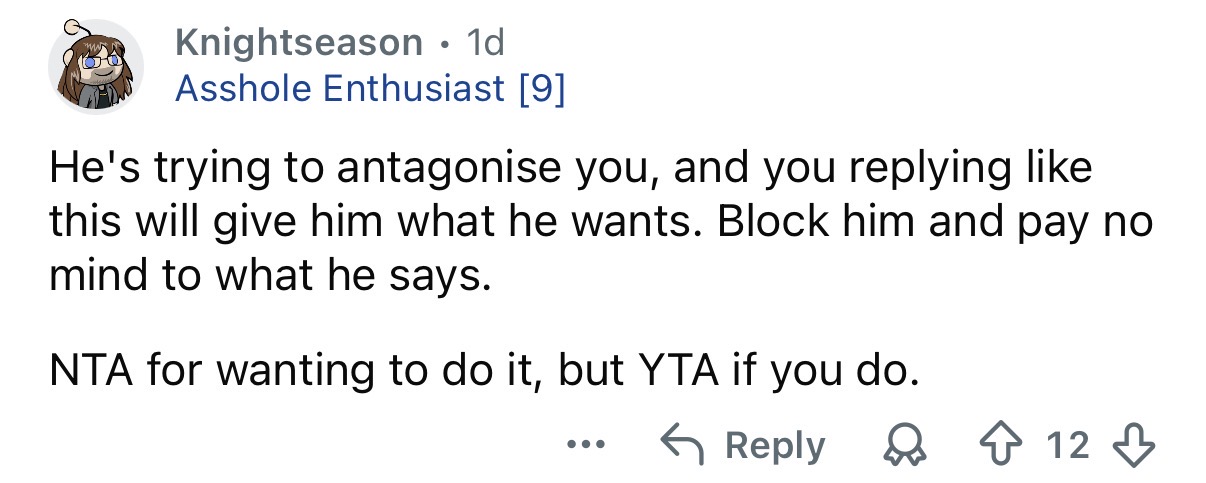Click the phrase "mind to what he says"
Screen dimensions: 1206x483
point(270,272)
